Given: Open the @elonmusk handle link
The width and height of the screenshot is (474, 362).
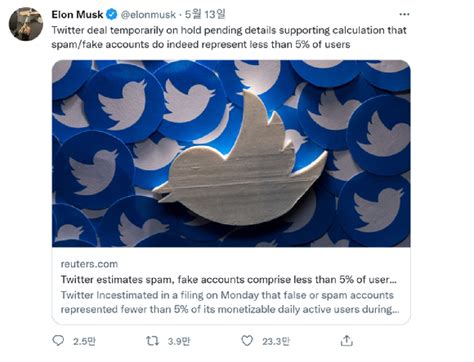Looking at the screenshot, I should pyautogui.click(x=148, y=15).
